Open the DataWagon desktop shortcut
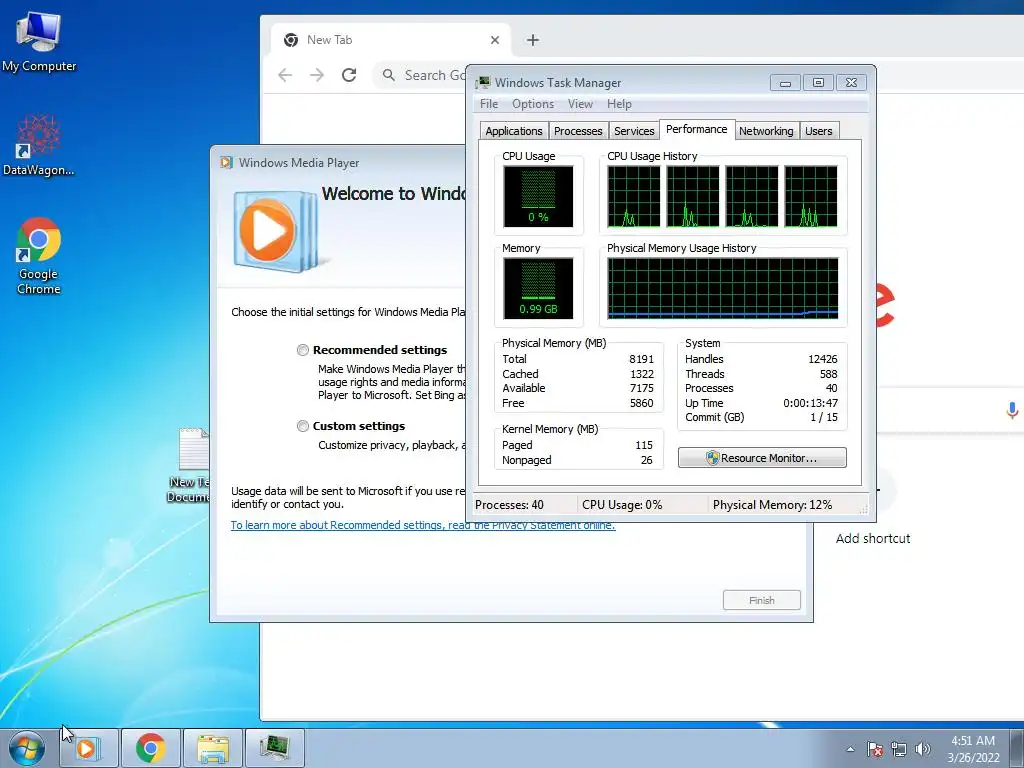The height and width of the screenshot is (768, 1024). point(39,145)
